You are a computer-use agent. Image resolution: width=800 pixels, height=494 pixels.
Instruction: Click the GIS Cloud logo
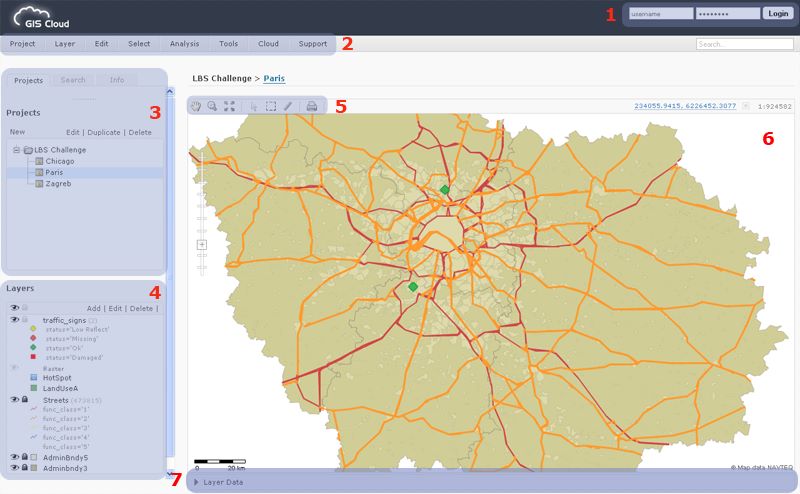[x=41, y=18]
